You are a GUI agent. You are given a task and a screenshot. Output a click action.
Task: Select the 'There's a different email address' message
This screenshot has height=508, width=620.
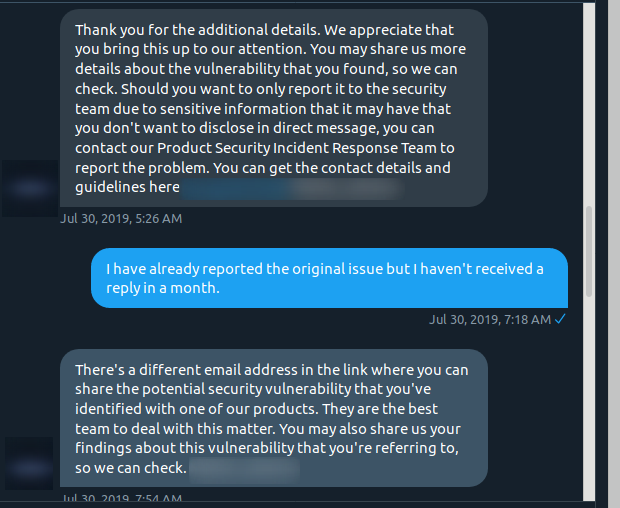click(274, 418)
